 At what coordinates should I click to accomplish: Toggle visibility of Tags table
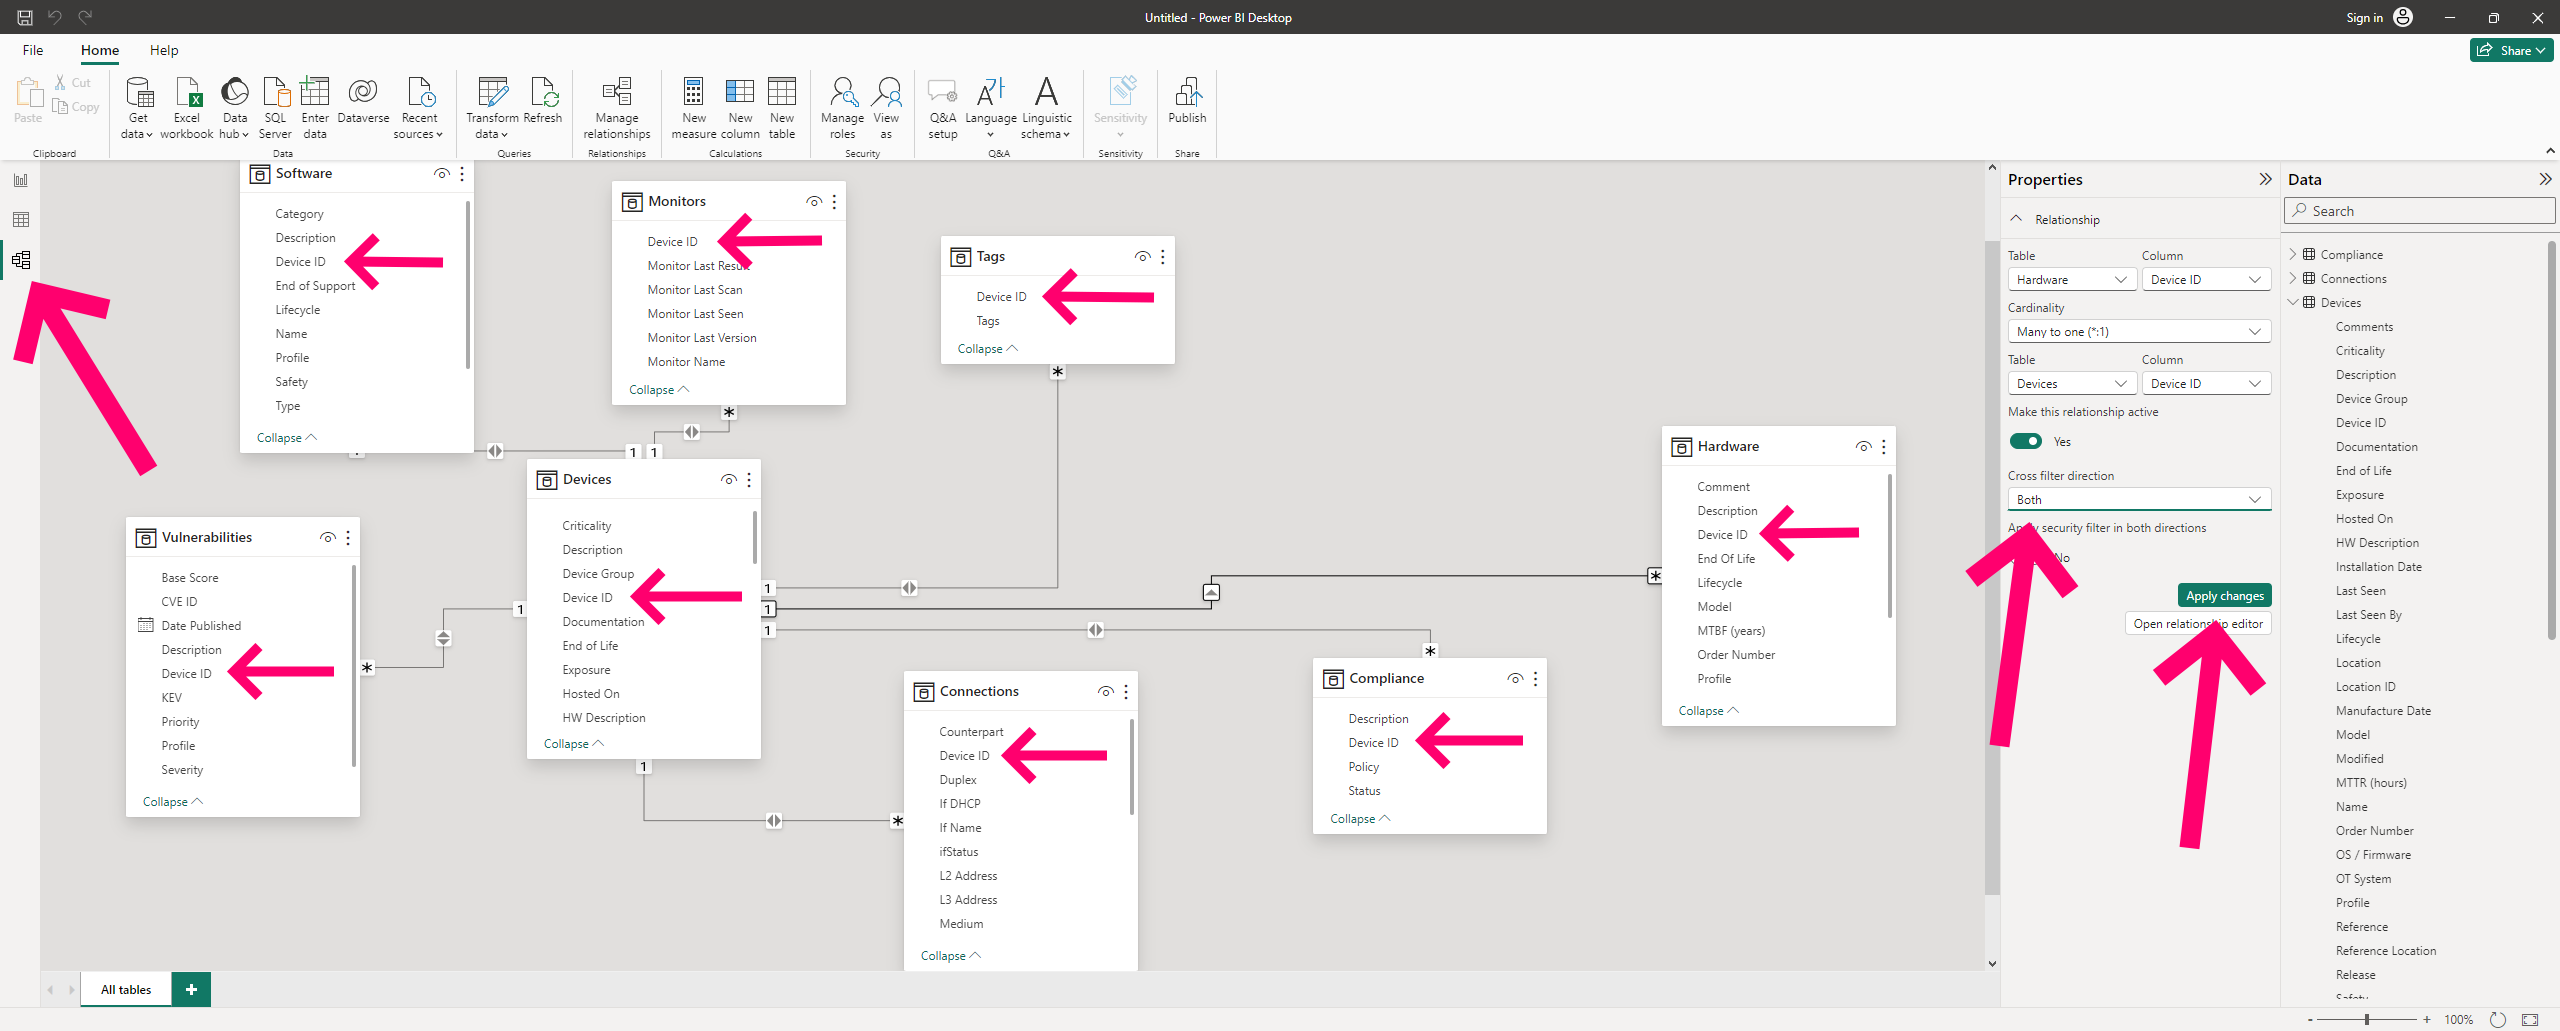point(1142,257)
